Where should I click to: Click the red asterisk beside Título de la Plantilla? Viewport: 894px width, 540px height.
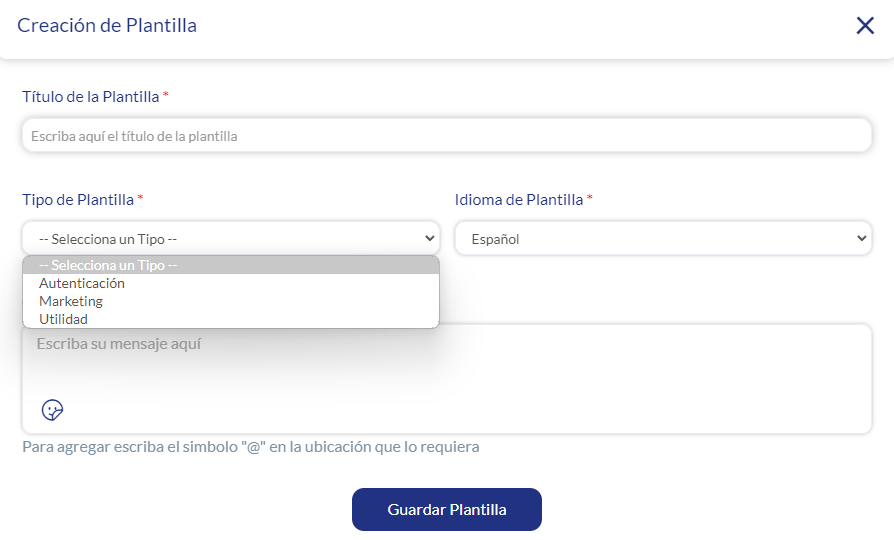[x=166, y=96]
